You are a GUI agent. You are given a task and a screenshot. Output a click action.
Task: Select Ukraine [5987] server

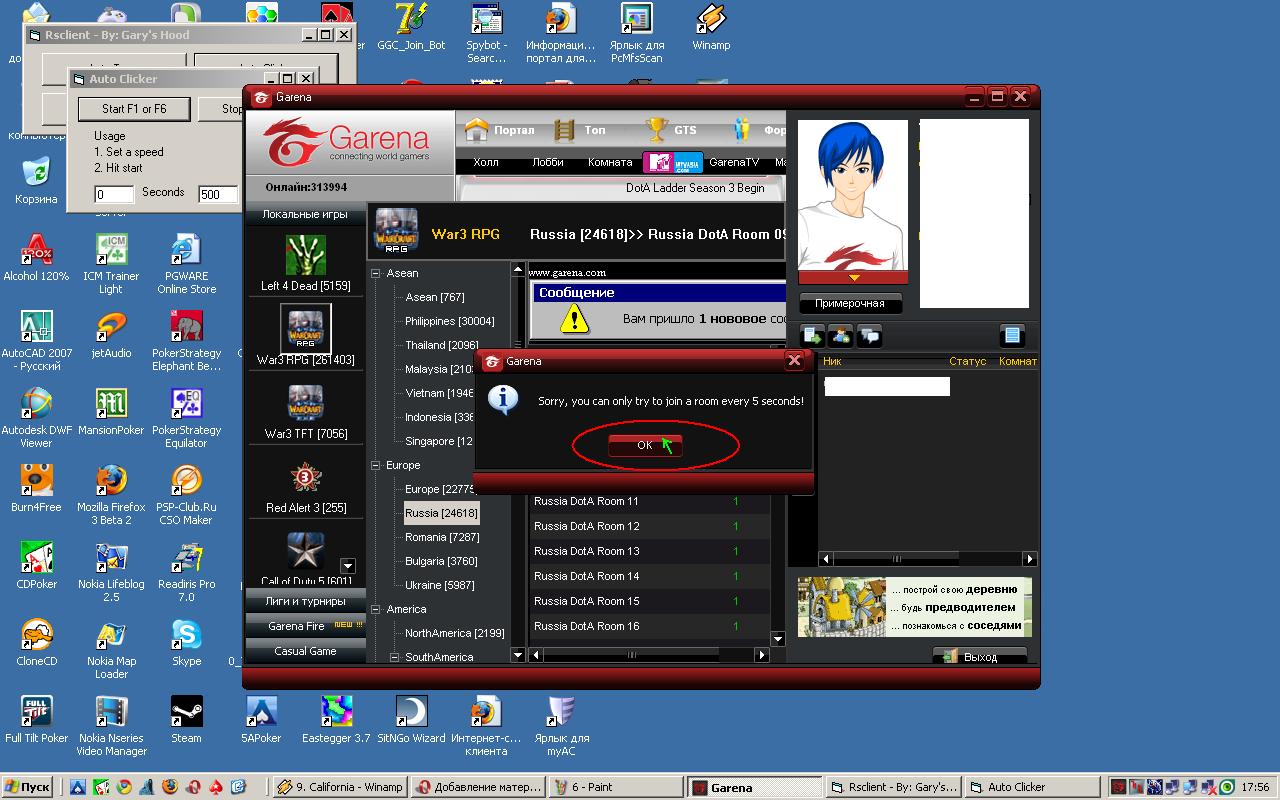click(x=439, y=585)
